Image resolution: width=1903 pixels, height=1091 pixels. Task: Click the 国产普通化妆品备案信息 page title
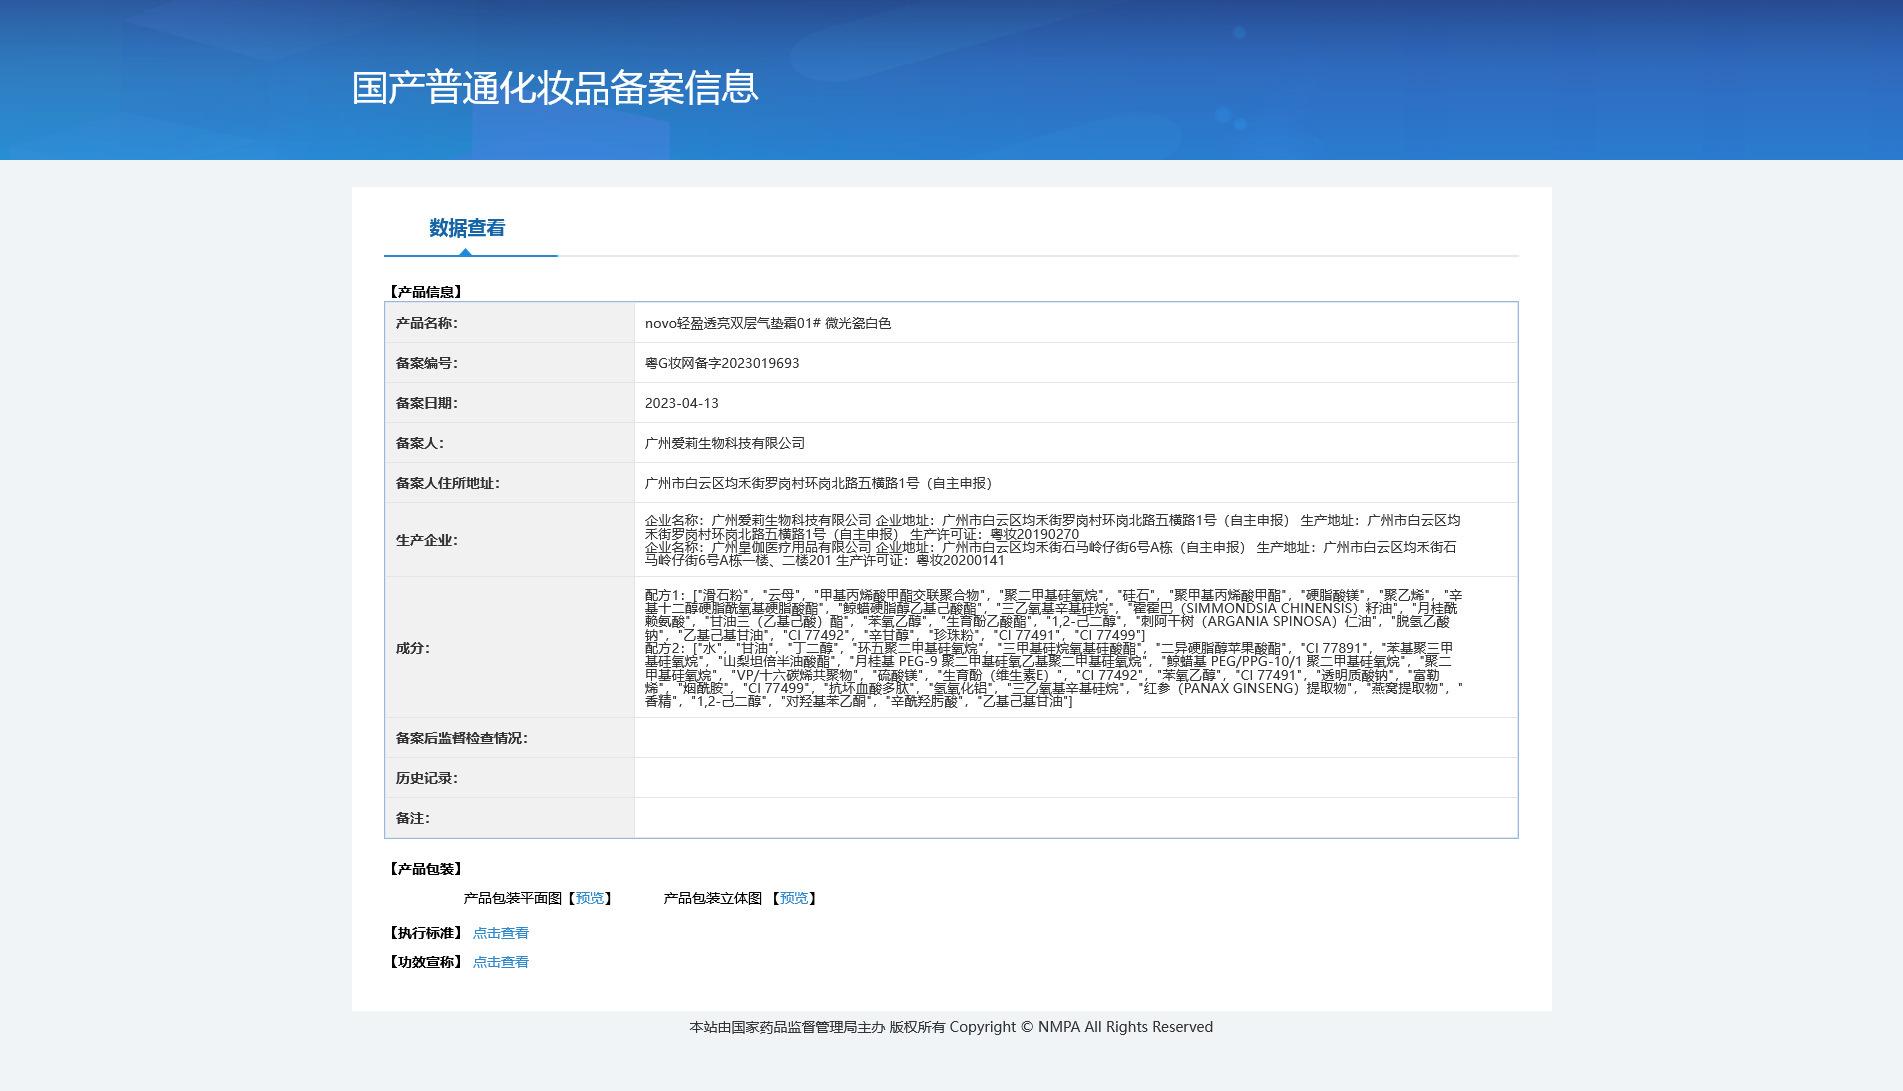coord(555,88)
